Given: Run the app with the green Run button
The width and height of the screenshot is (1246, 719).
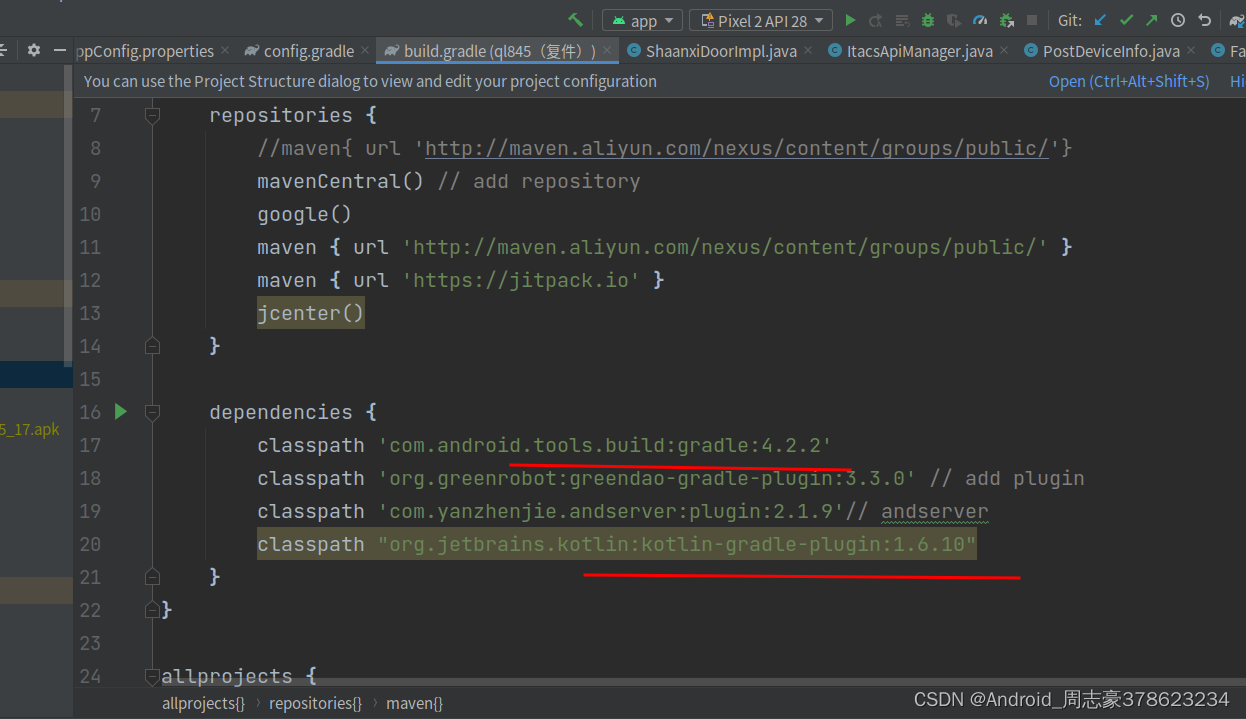Looking at the screenshot, I should (850, 19).
